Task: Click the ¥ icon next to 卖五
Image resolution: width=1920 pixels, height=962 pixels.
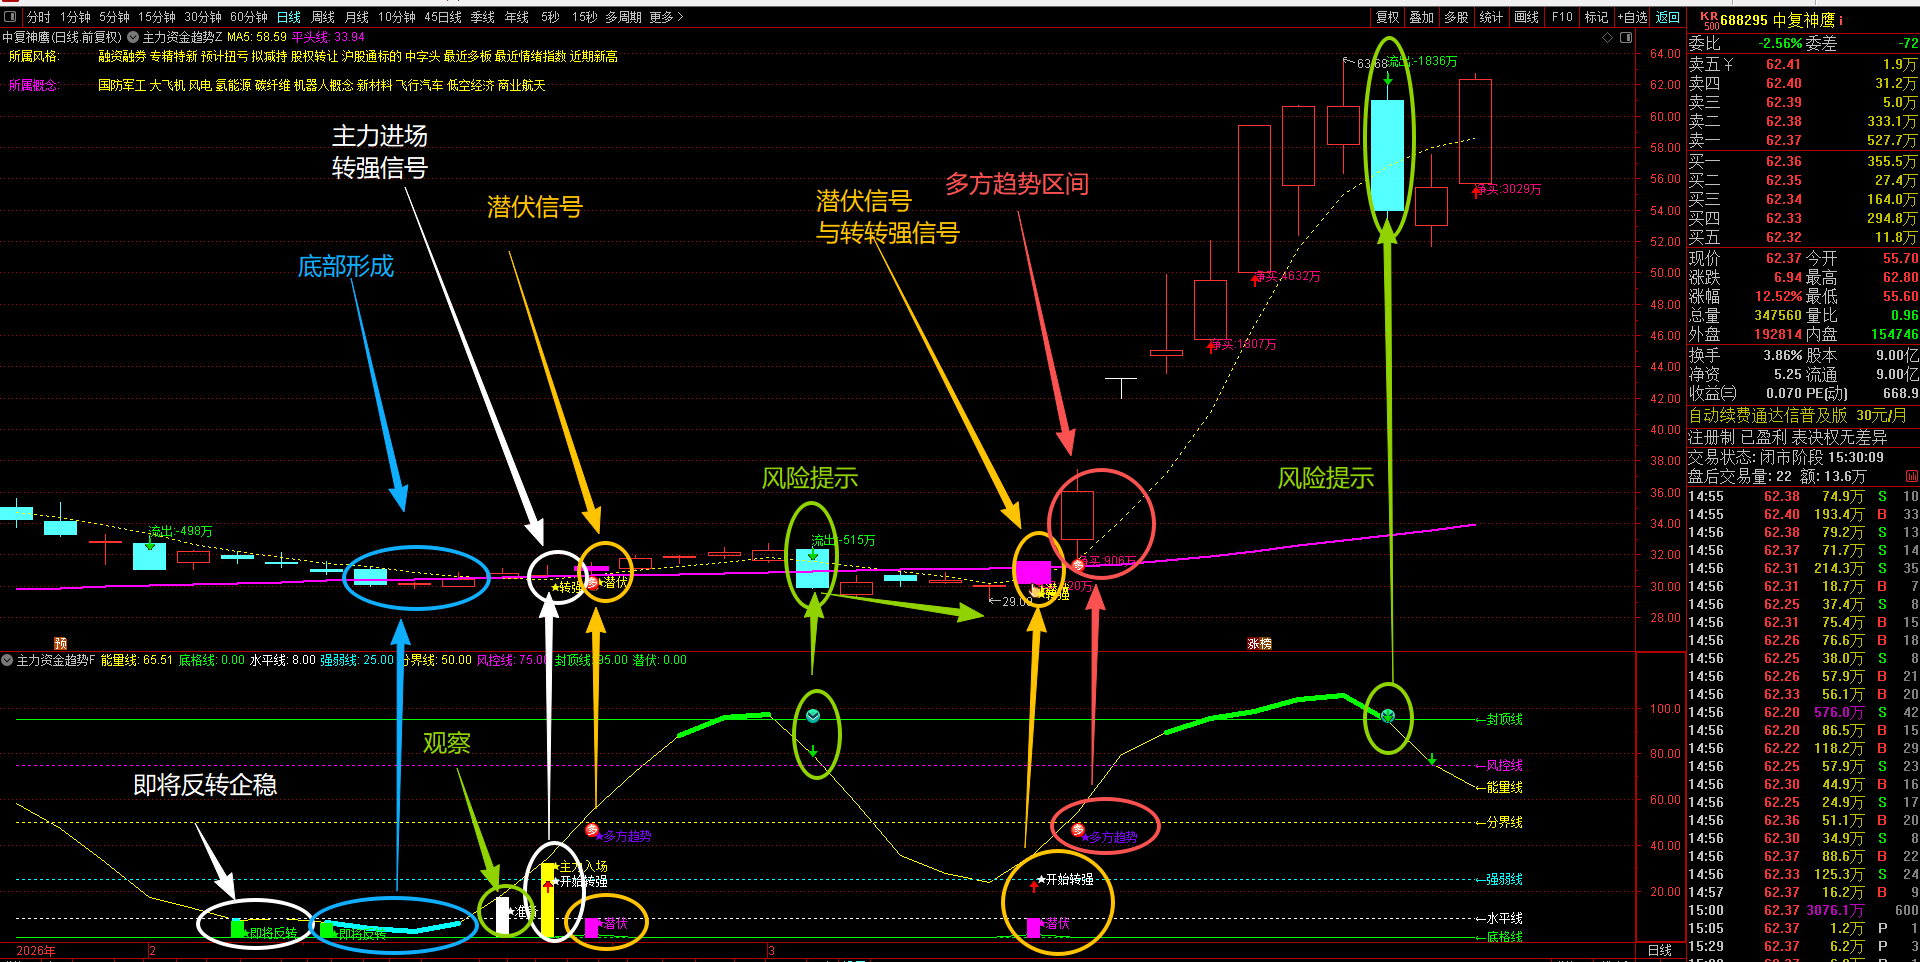Action: click(1729, 64)
